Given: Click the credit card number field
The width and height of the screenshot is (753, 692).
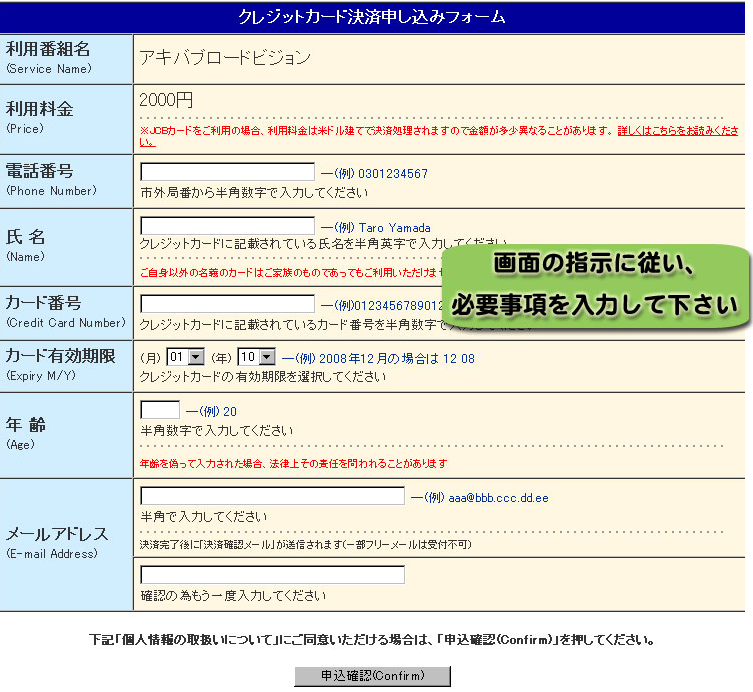Looking at the screenshot, I should pyautogui.click(x=228, y=304).
